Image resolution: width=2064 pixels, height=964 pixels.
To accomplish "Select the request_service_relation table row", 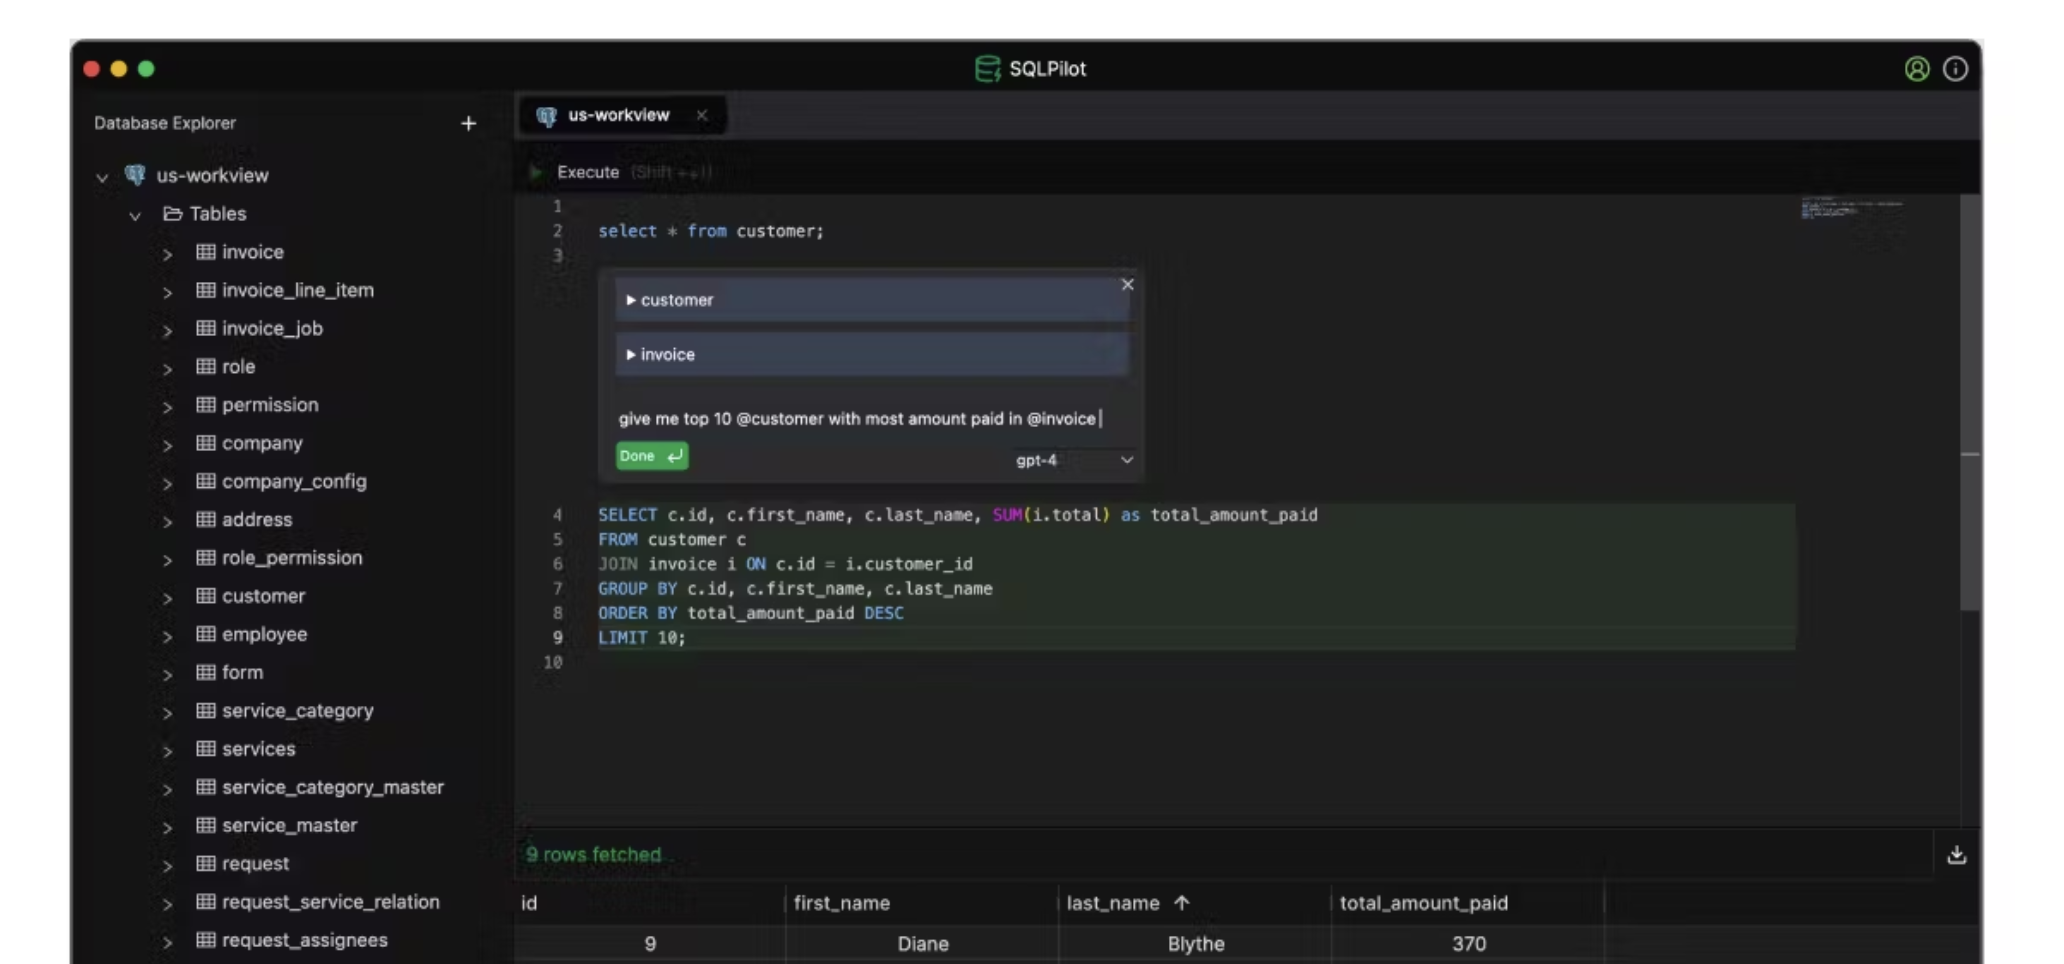I will (x=330, y=902).
